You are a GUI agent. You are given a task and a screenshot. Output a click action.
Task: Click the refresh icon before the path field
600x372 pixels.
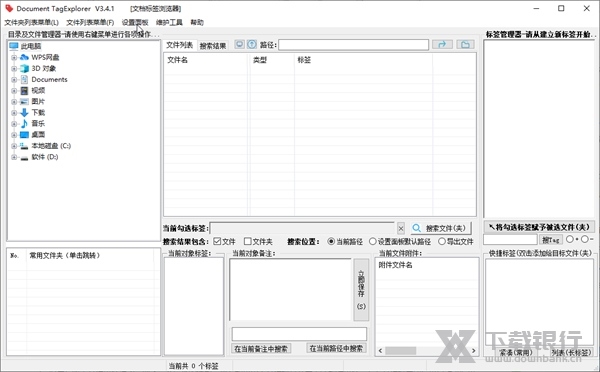[x=240, y=44]
